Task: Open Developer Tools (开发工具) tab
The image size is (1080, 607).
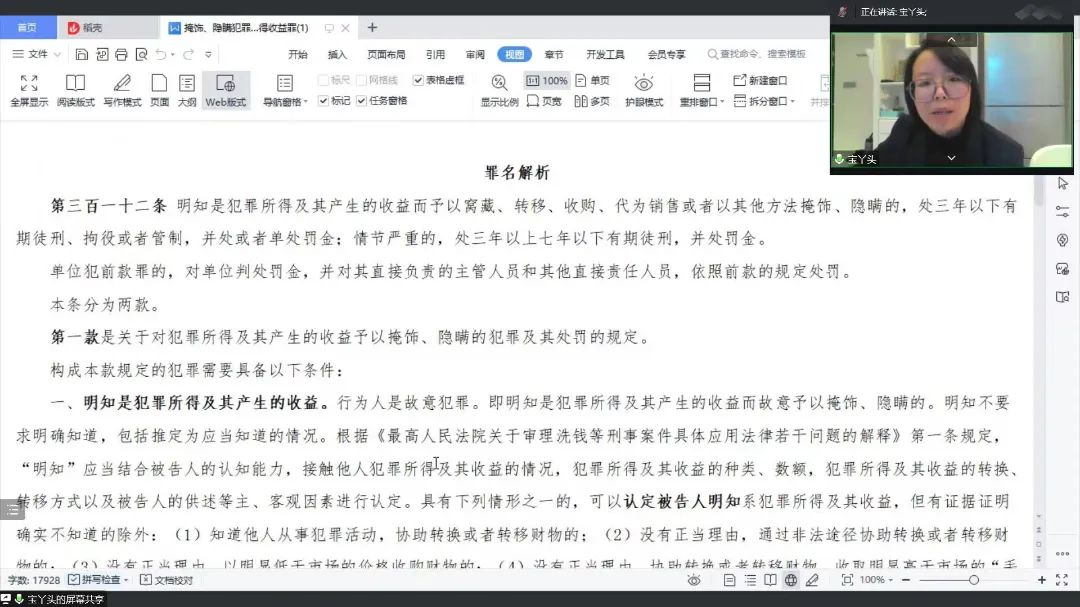Action: click(605, 54)
